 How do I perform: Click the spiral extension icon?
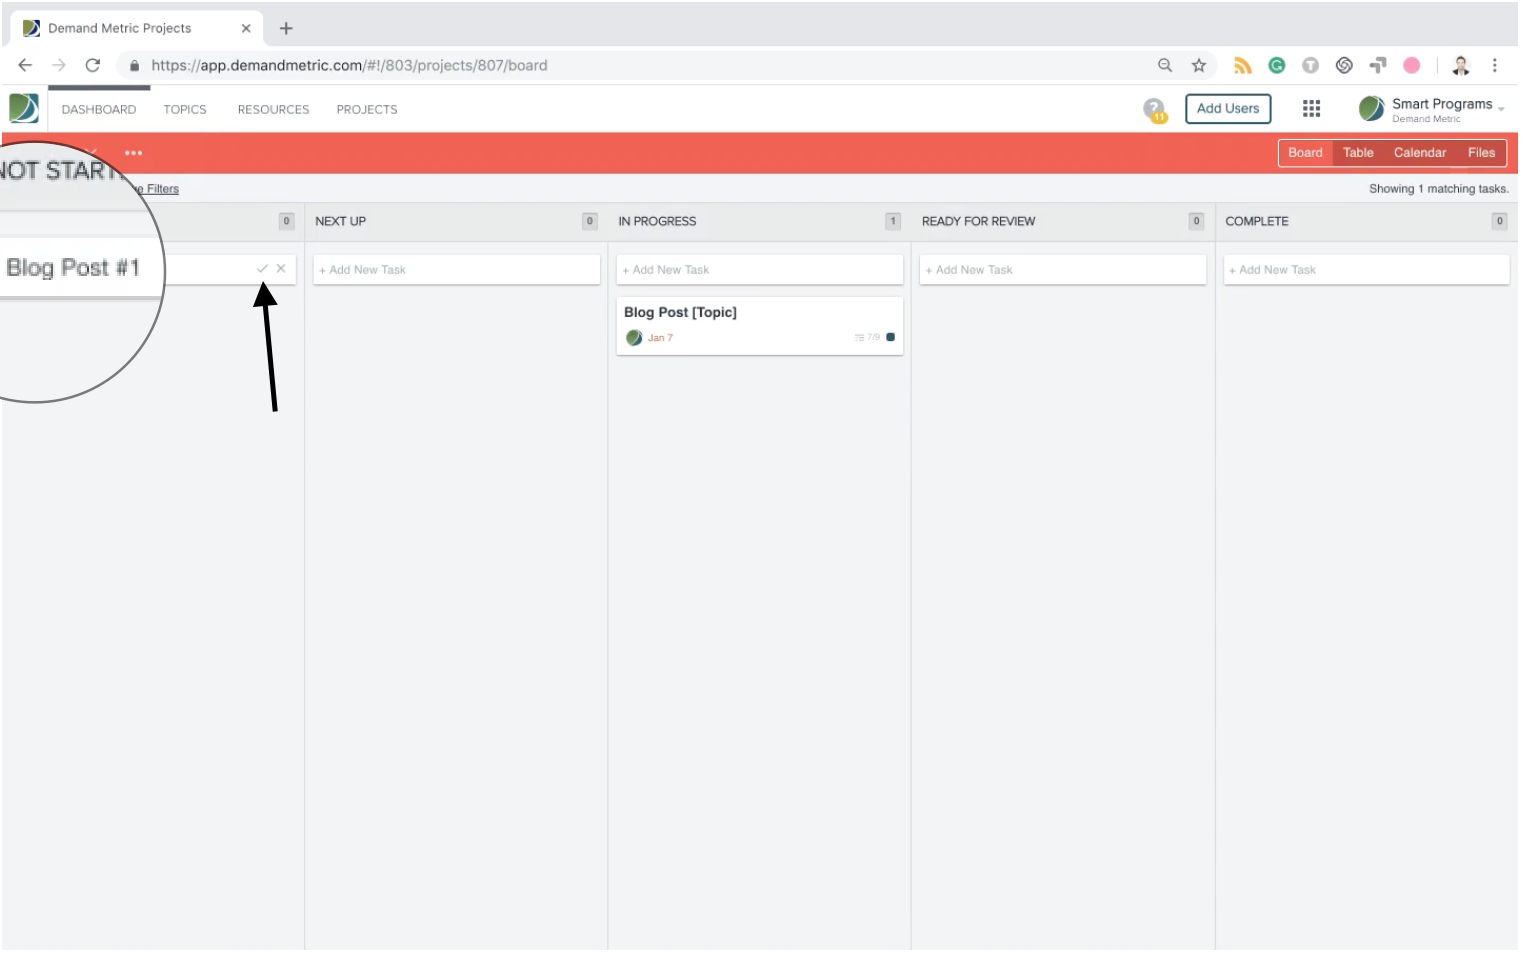click(1344, 65)
